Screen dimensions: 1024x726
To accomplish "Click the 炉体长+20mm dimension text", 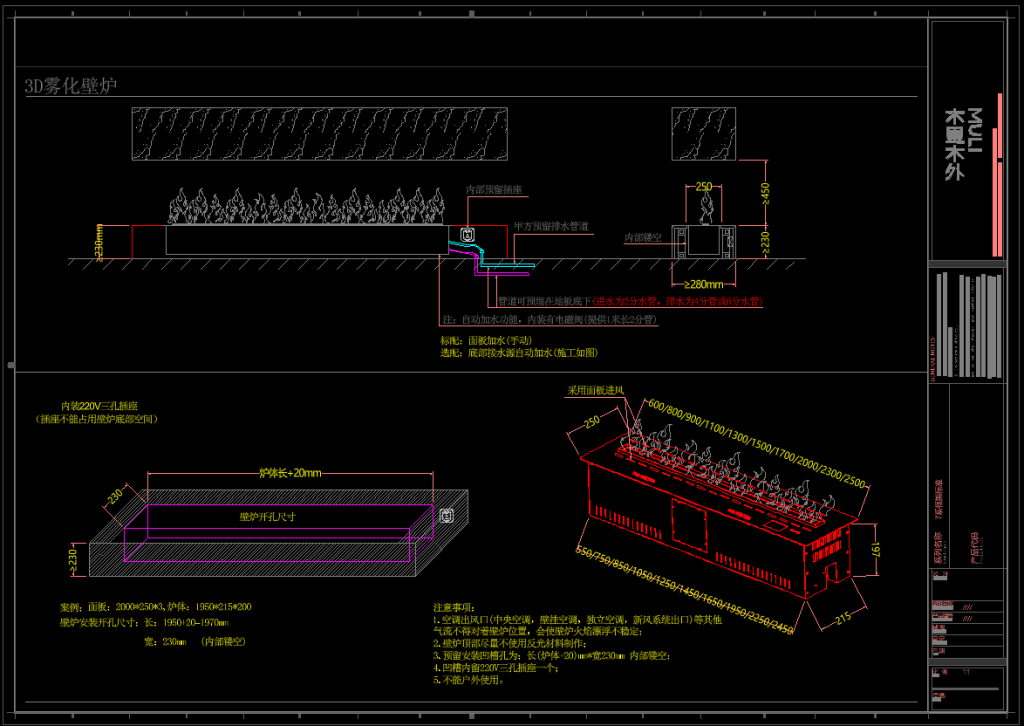I will tap(290, 472).
